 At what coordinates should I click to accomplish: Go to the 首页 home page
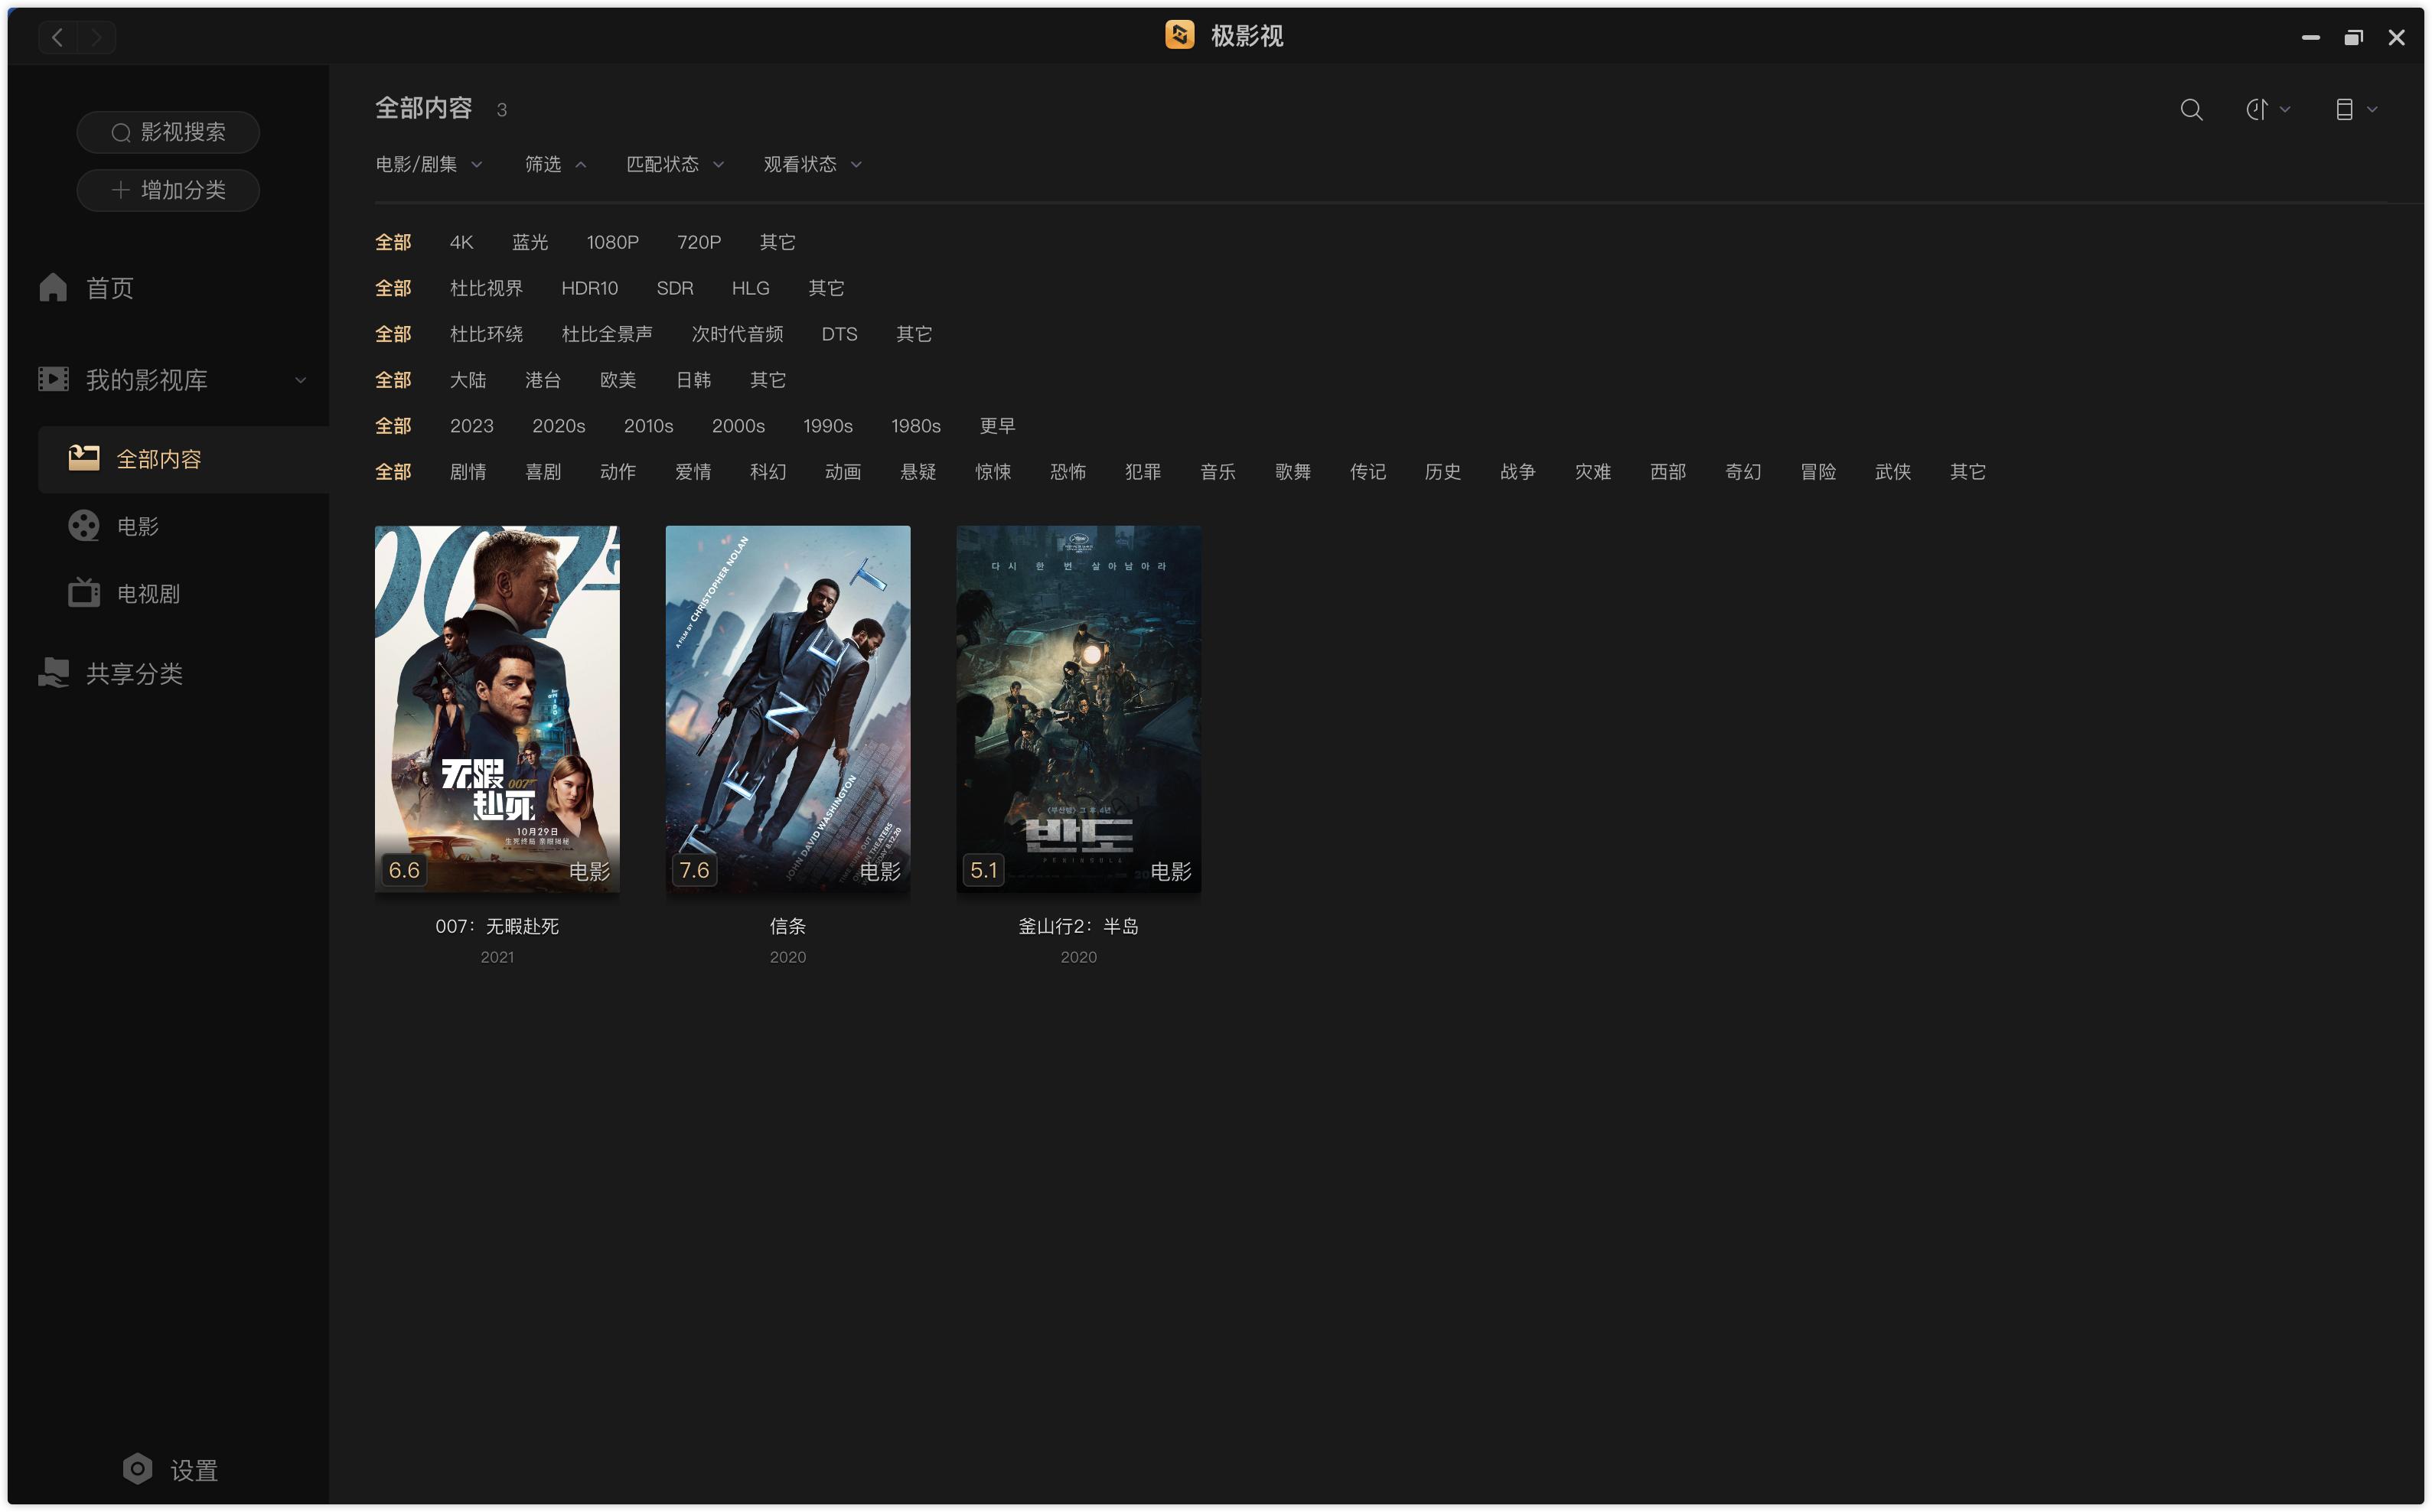pyautogui.click(x=109, y=288)
